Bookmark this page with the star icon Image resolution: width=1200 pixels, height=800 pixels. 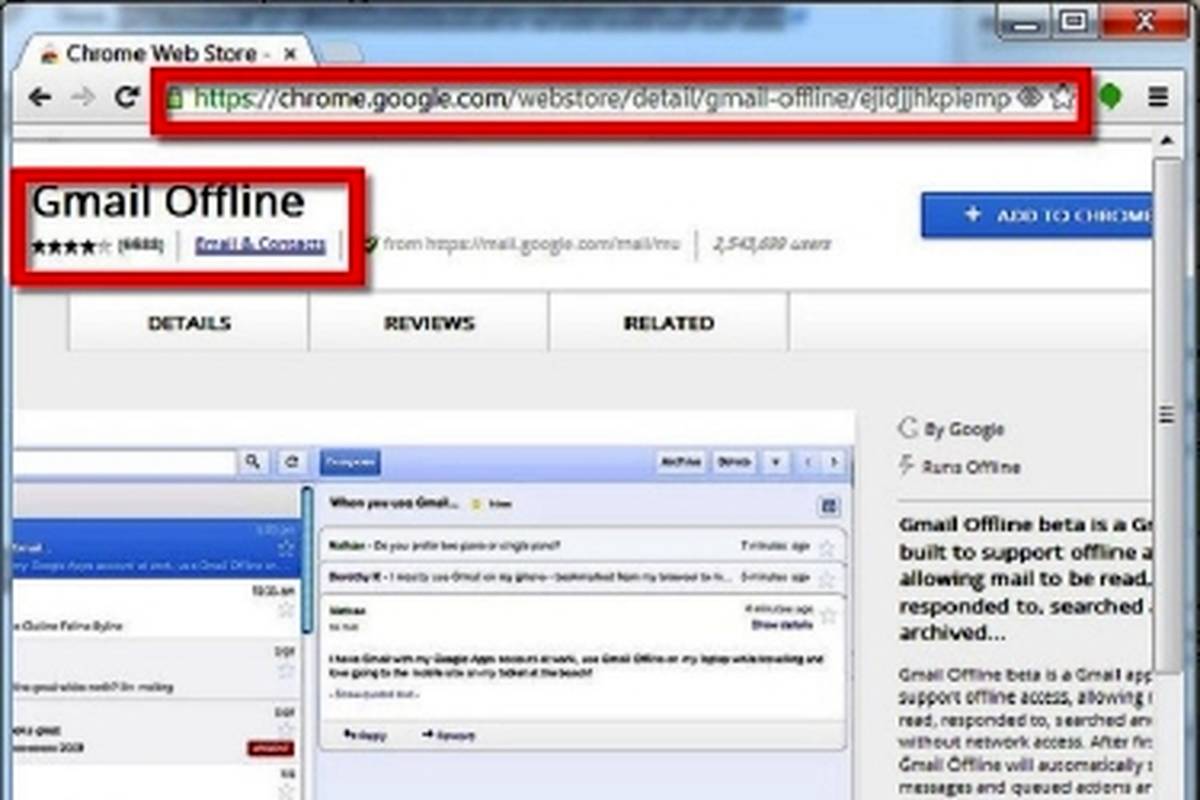coord(1061,97)
